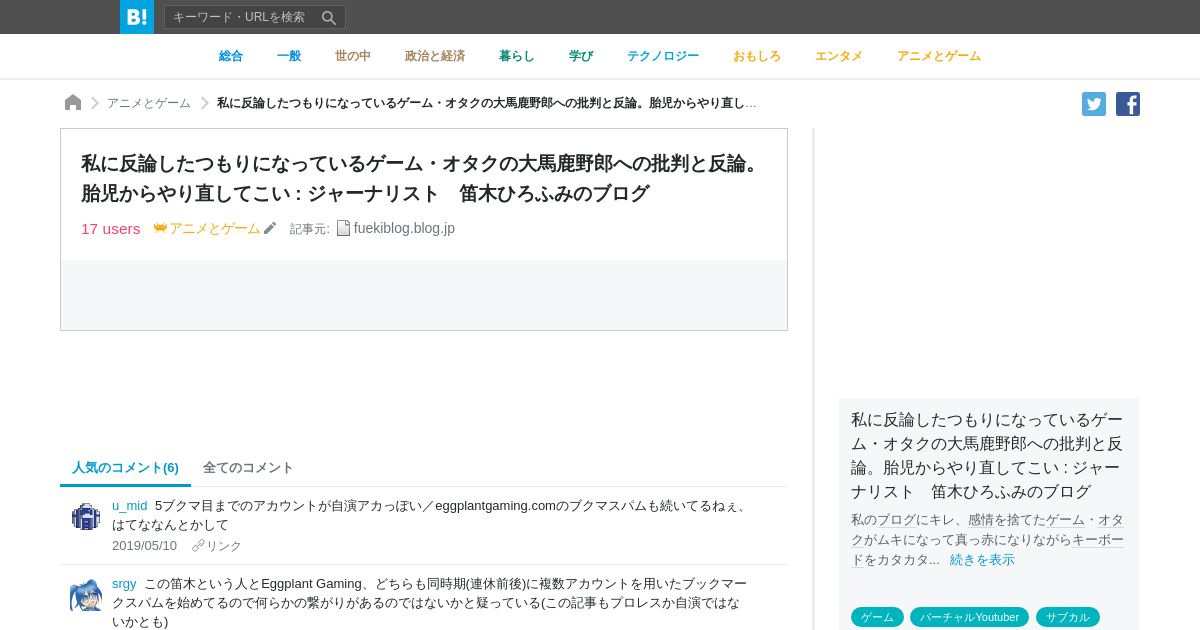Switch to the 全てのコメント tab
The image size is (1200, 630).
(x=248, y=467)
